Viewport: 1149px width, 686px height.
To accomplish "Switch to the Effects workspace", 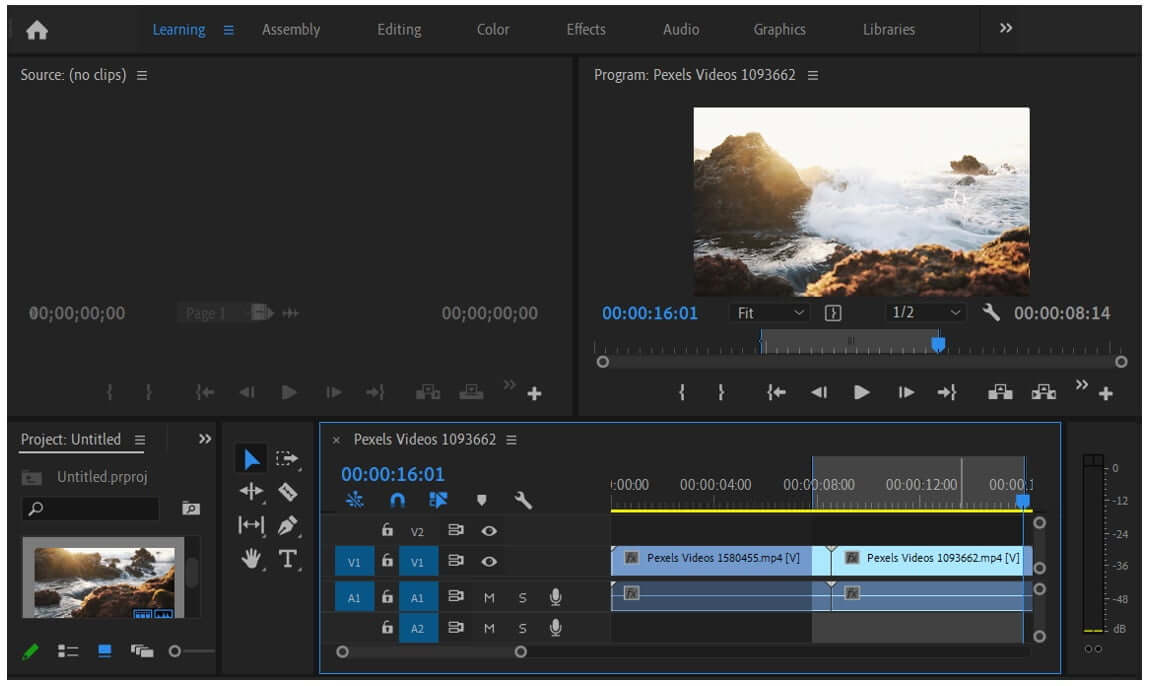I will coord(585,29).
